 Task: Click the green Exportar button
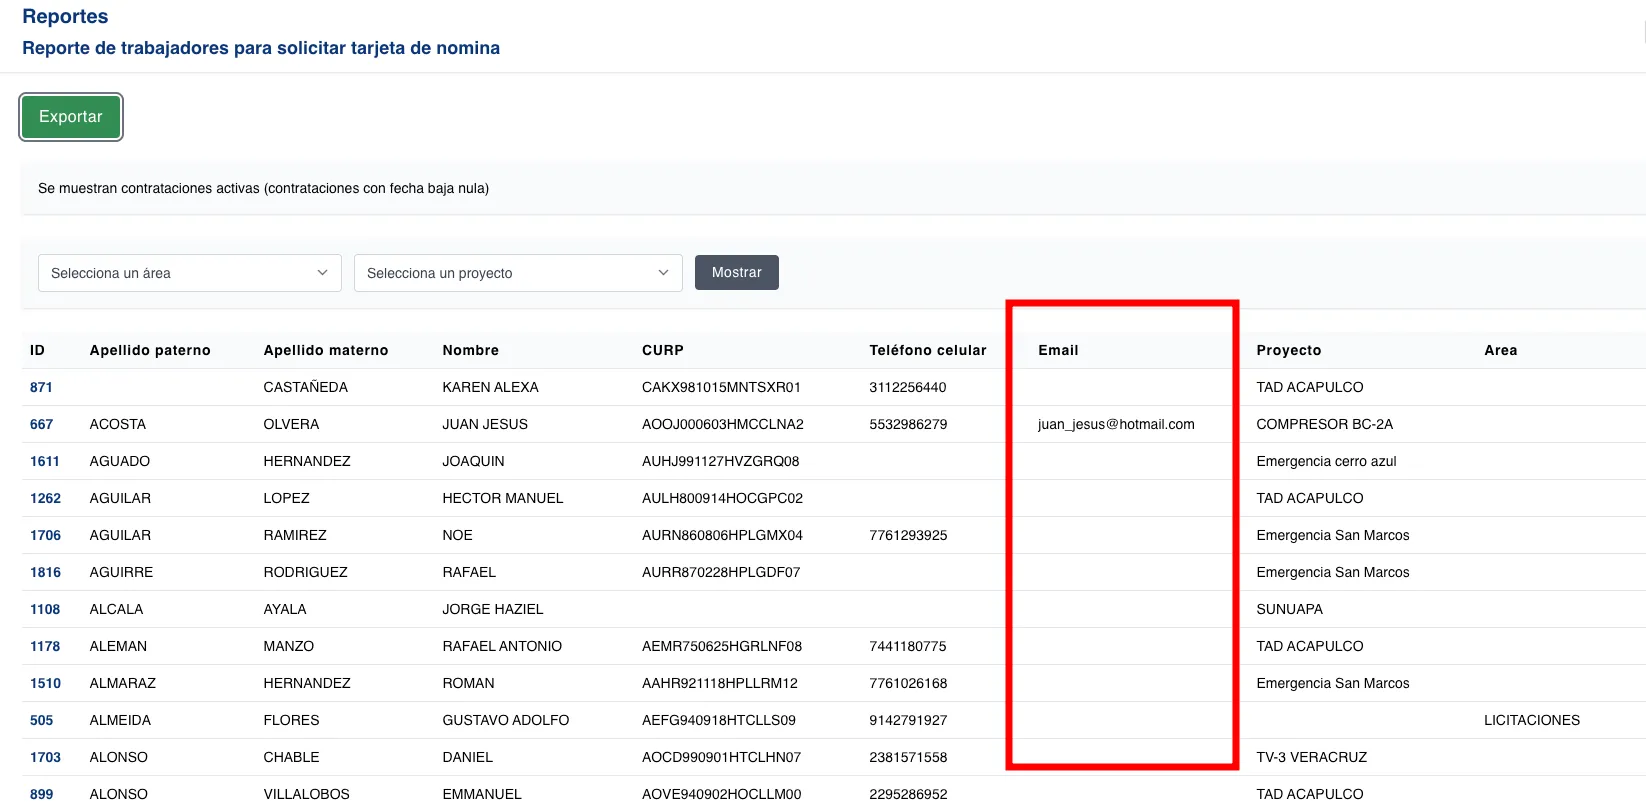[70, 117]
